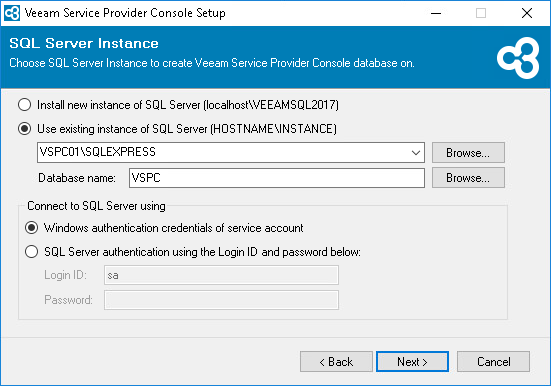Click the Connect to SQL Server using label

(96, 206)
